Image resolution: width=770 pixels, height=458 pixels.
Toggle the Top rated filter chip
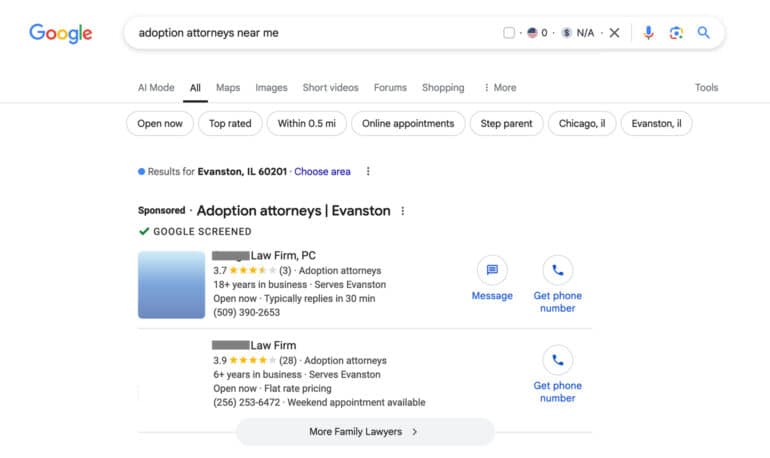click(231, 124)
